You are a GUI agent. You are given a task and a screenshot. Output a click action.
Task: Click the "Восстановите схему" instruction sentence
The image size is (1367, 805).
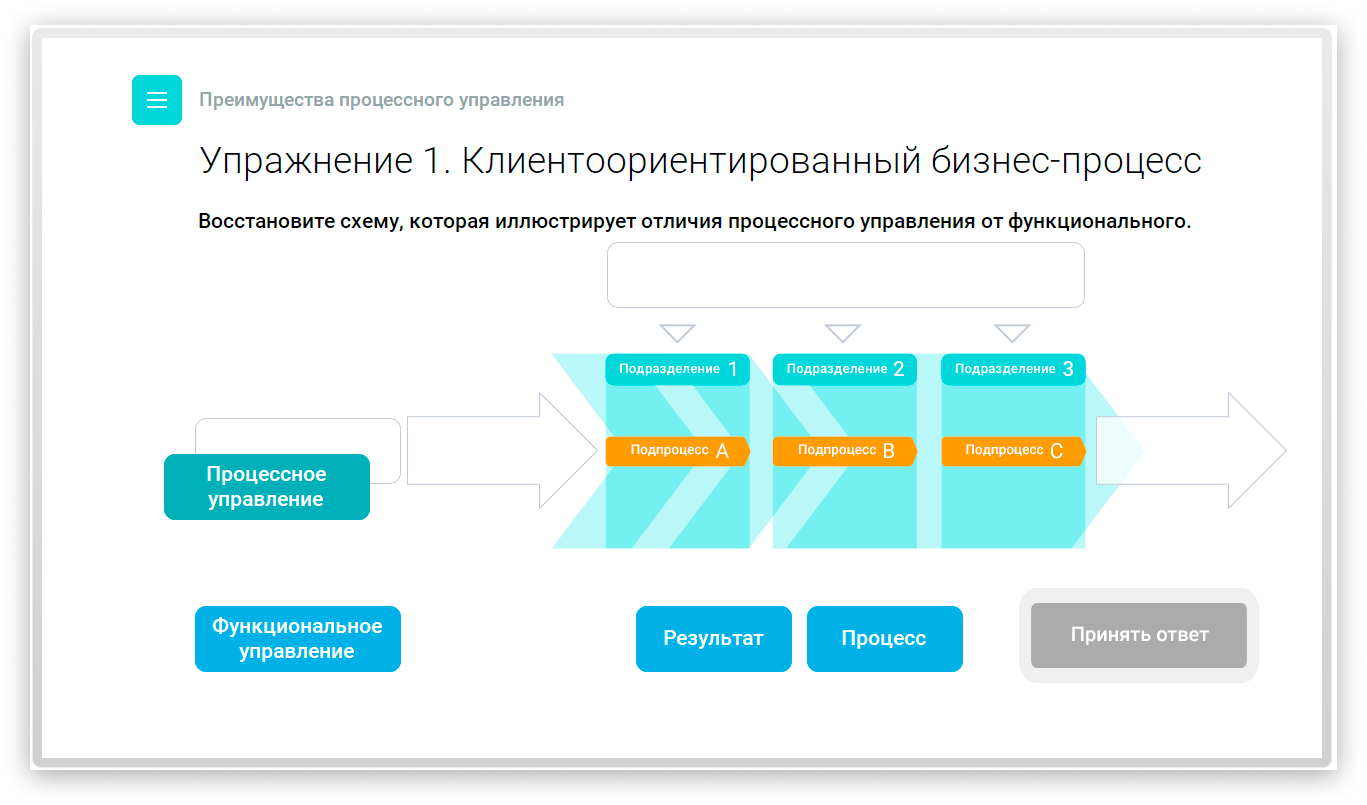pos(695,221)
